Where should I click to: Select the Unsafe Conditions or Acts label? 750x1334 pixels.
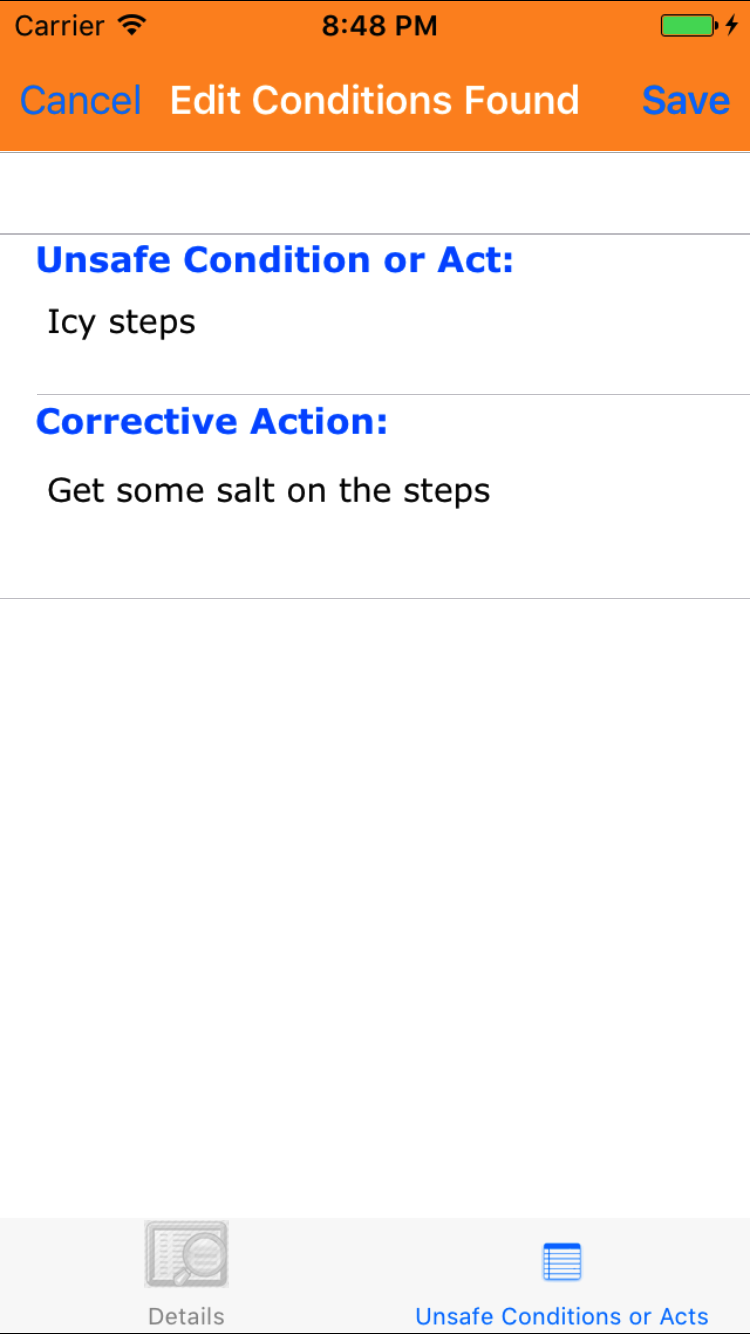[562, 1316]
